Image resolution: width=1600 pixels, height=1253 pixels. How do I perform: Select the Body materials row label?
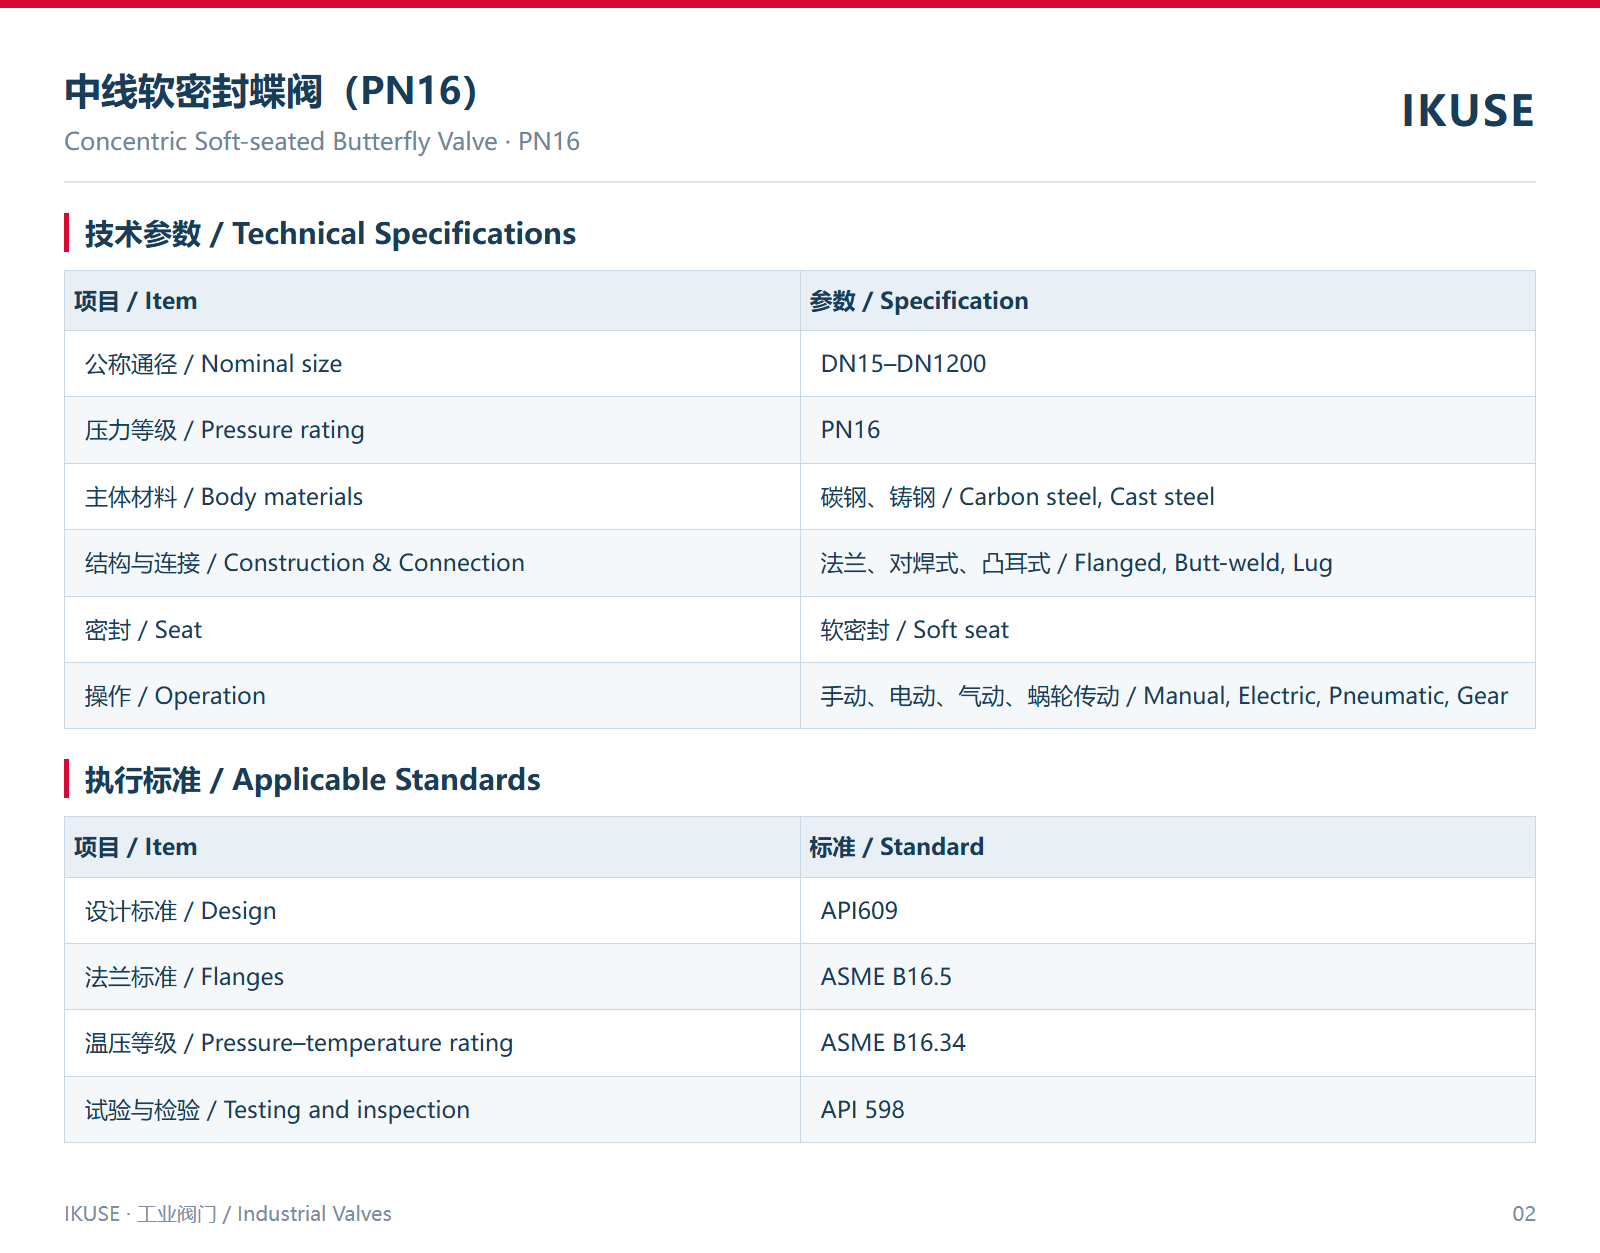(223, 497)
